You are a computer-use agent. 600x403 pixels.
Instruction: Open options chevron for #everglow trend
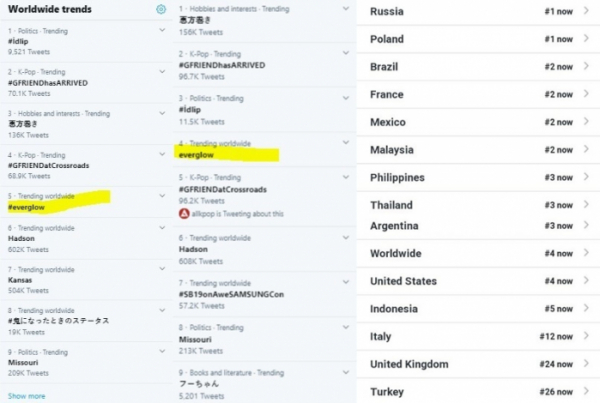[x=162, y=196]
